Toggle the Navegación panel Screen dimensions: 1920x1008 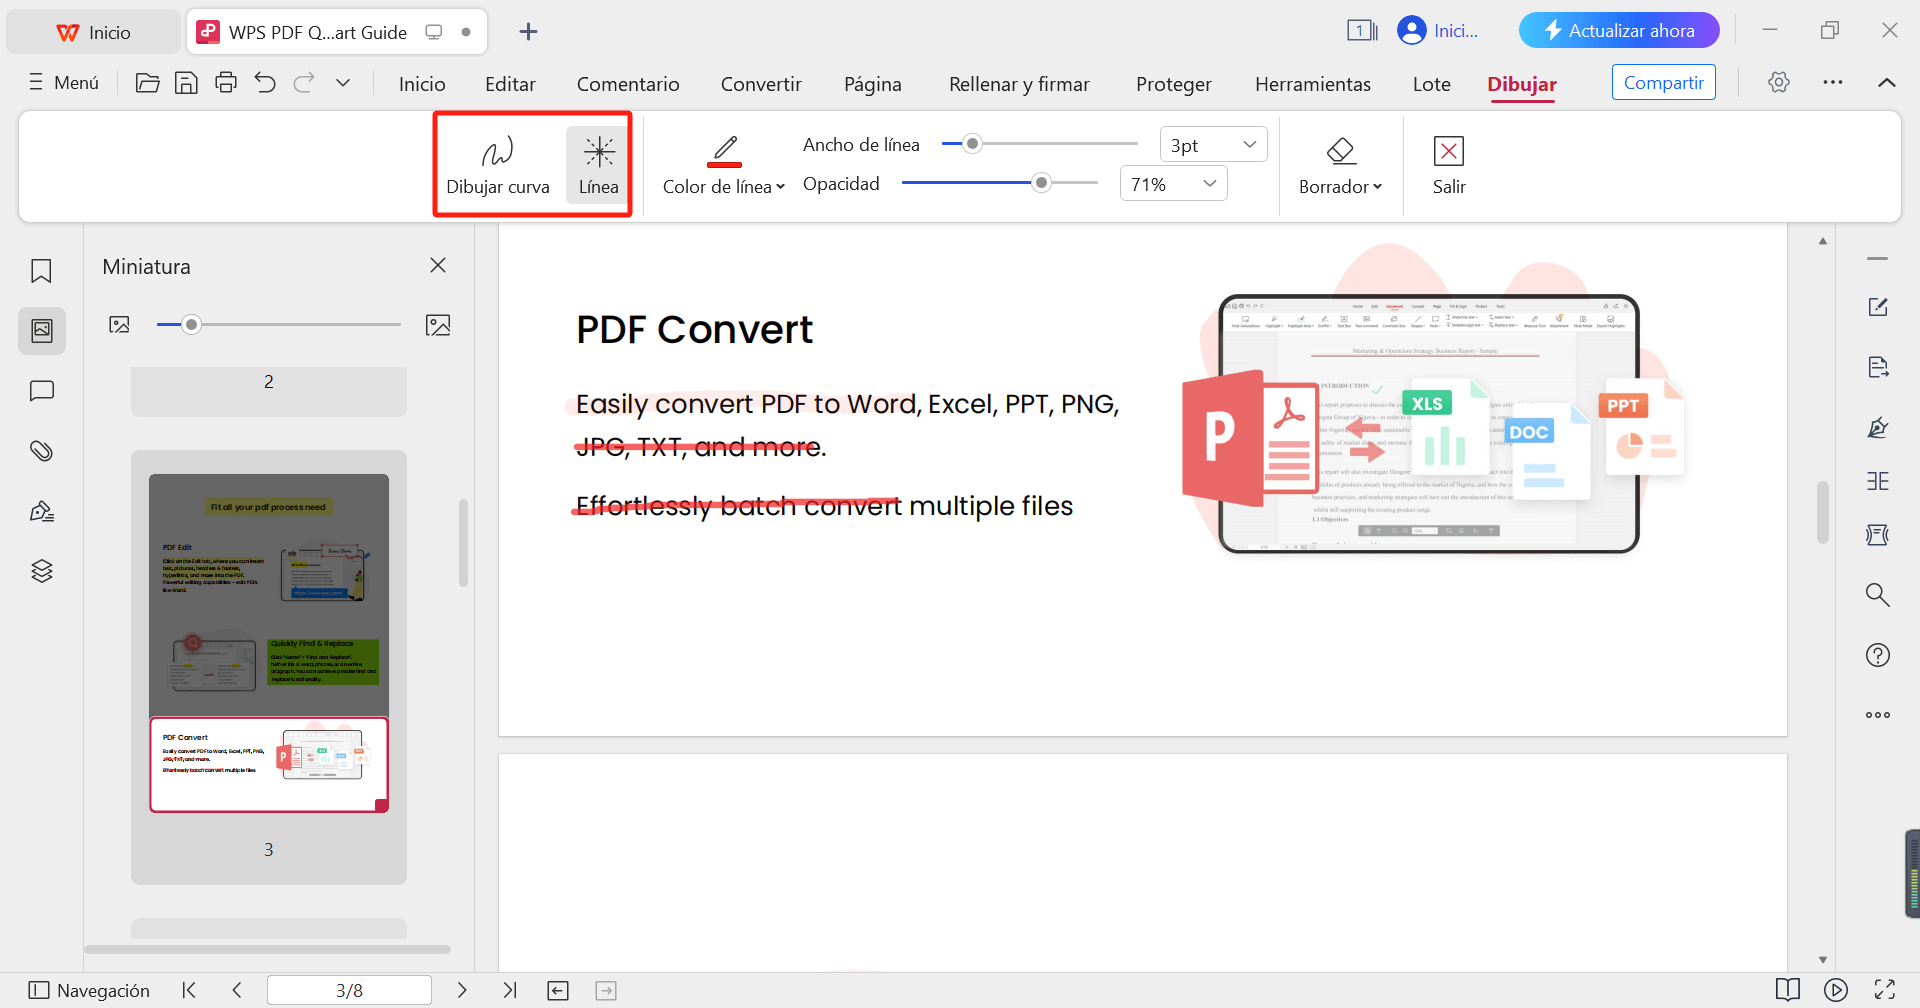tap(89, 990)
